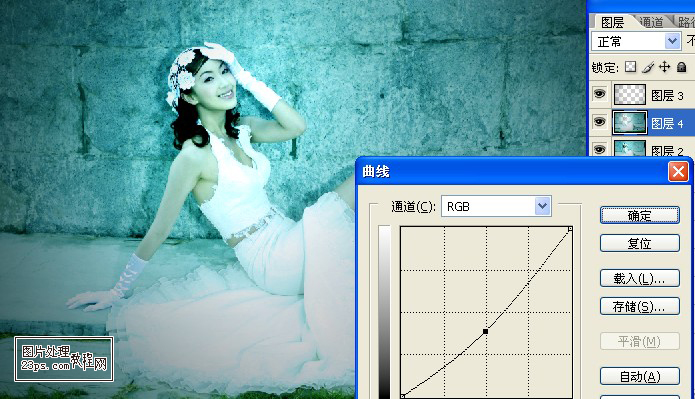Image resolution: width=695 pixels, height=399 pixels.
Task: Click the vertical grayscale gradient bar
Action: pyautogui.click(x=384, y=312)
